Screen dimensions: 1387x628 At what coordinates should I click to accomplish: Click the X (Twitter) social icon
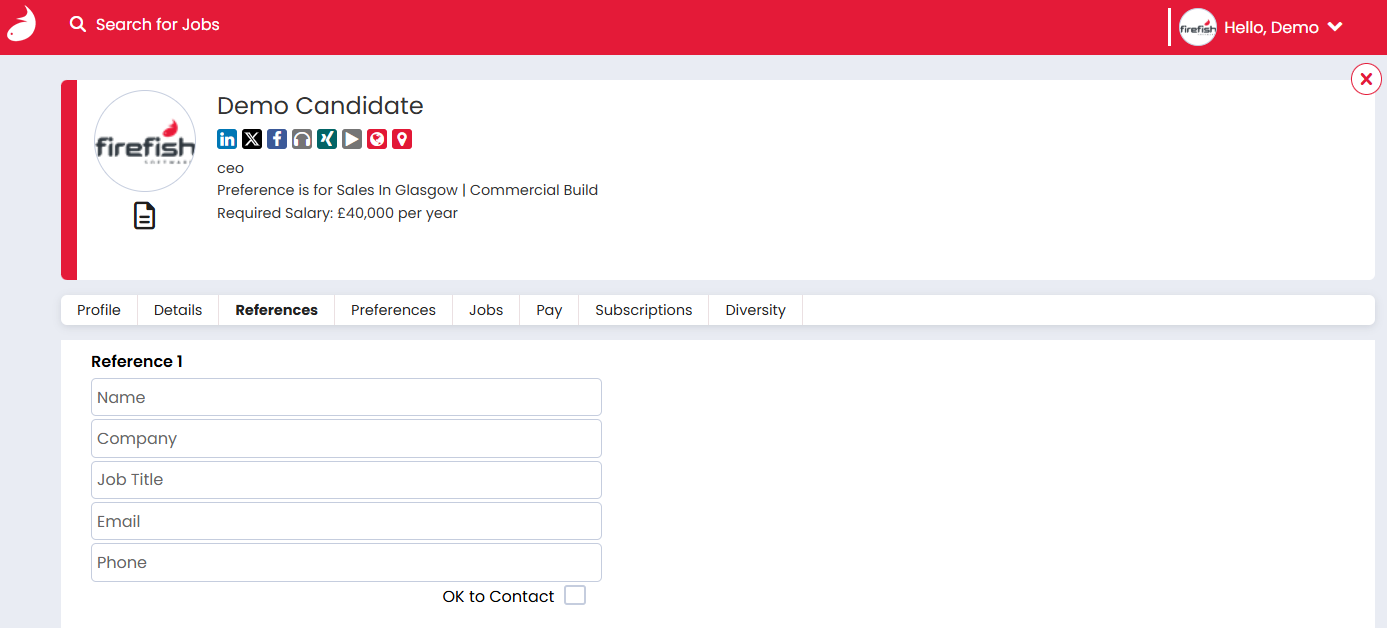tap(252, 139)
